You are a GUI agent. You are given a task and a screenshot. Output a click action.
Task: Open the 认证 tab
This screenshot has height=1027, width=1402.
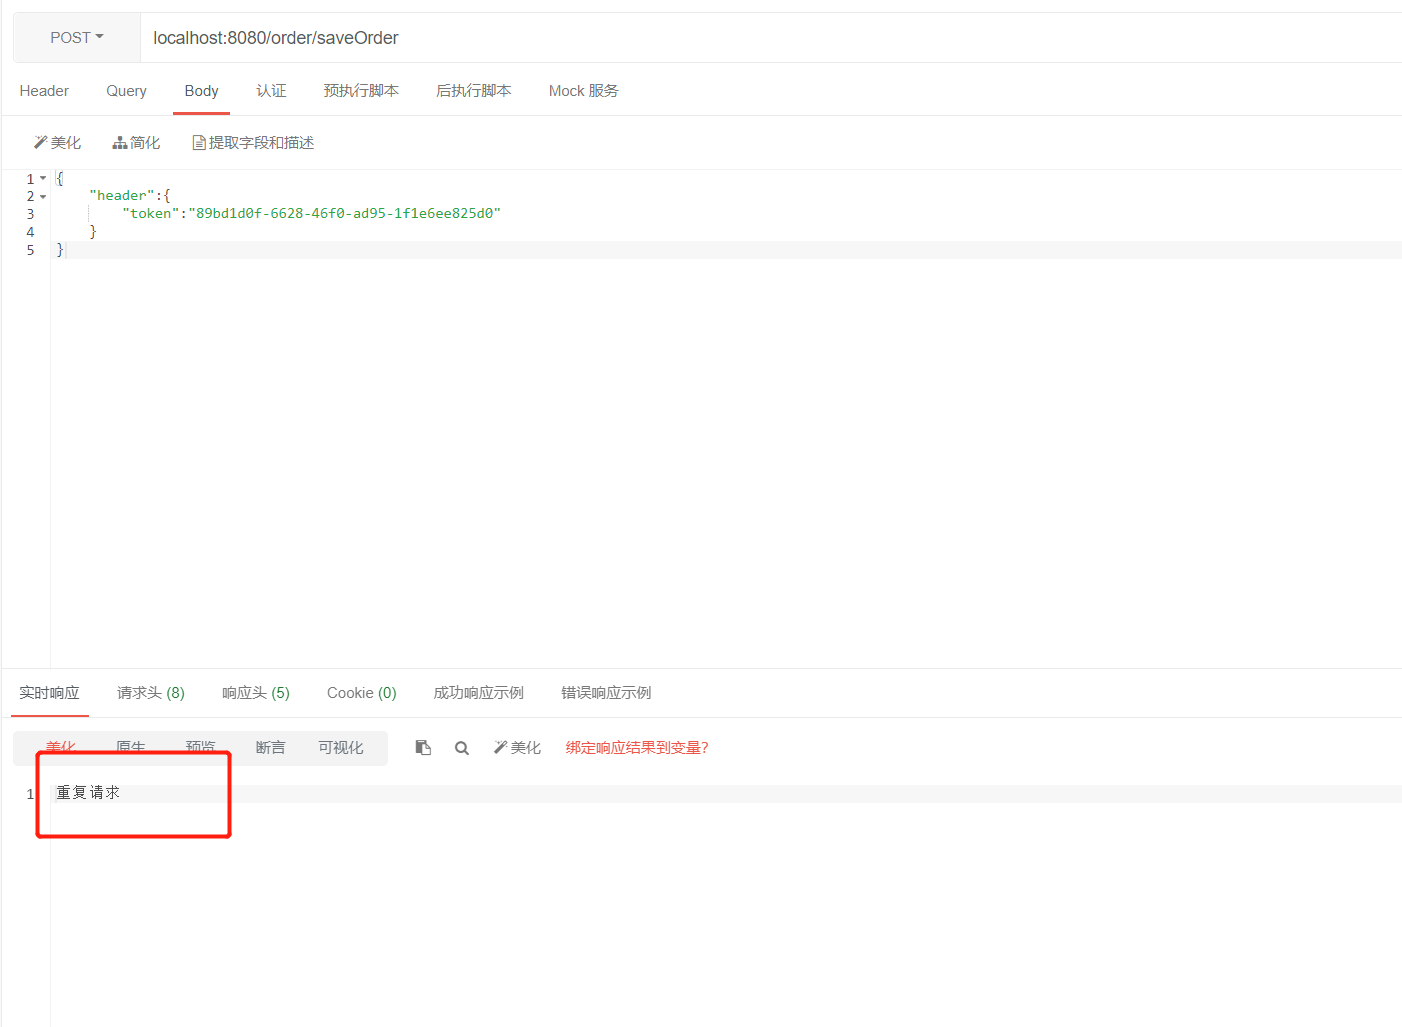pyautogui.click(x=271, y=91)
